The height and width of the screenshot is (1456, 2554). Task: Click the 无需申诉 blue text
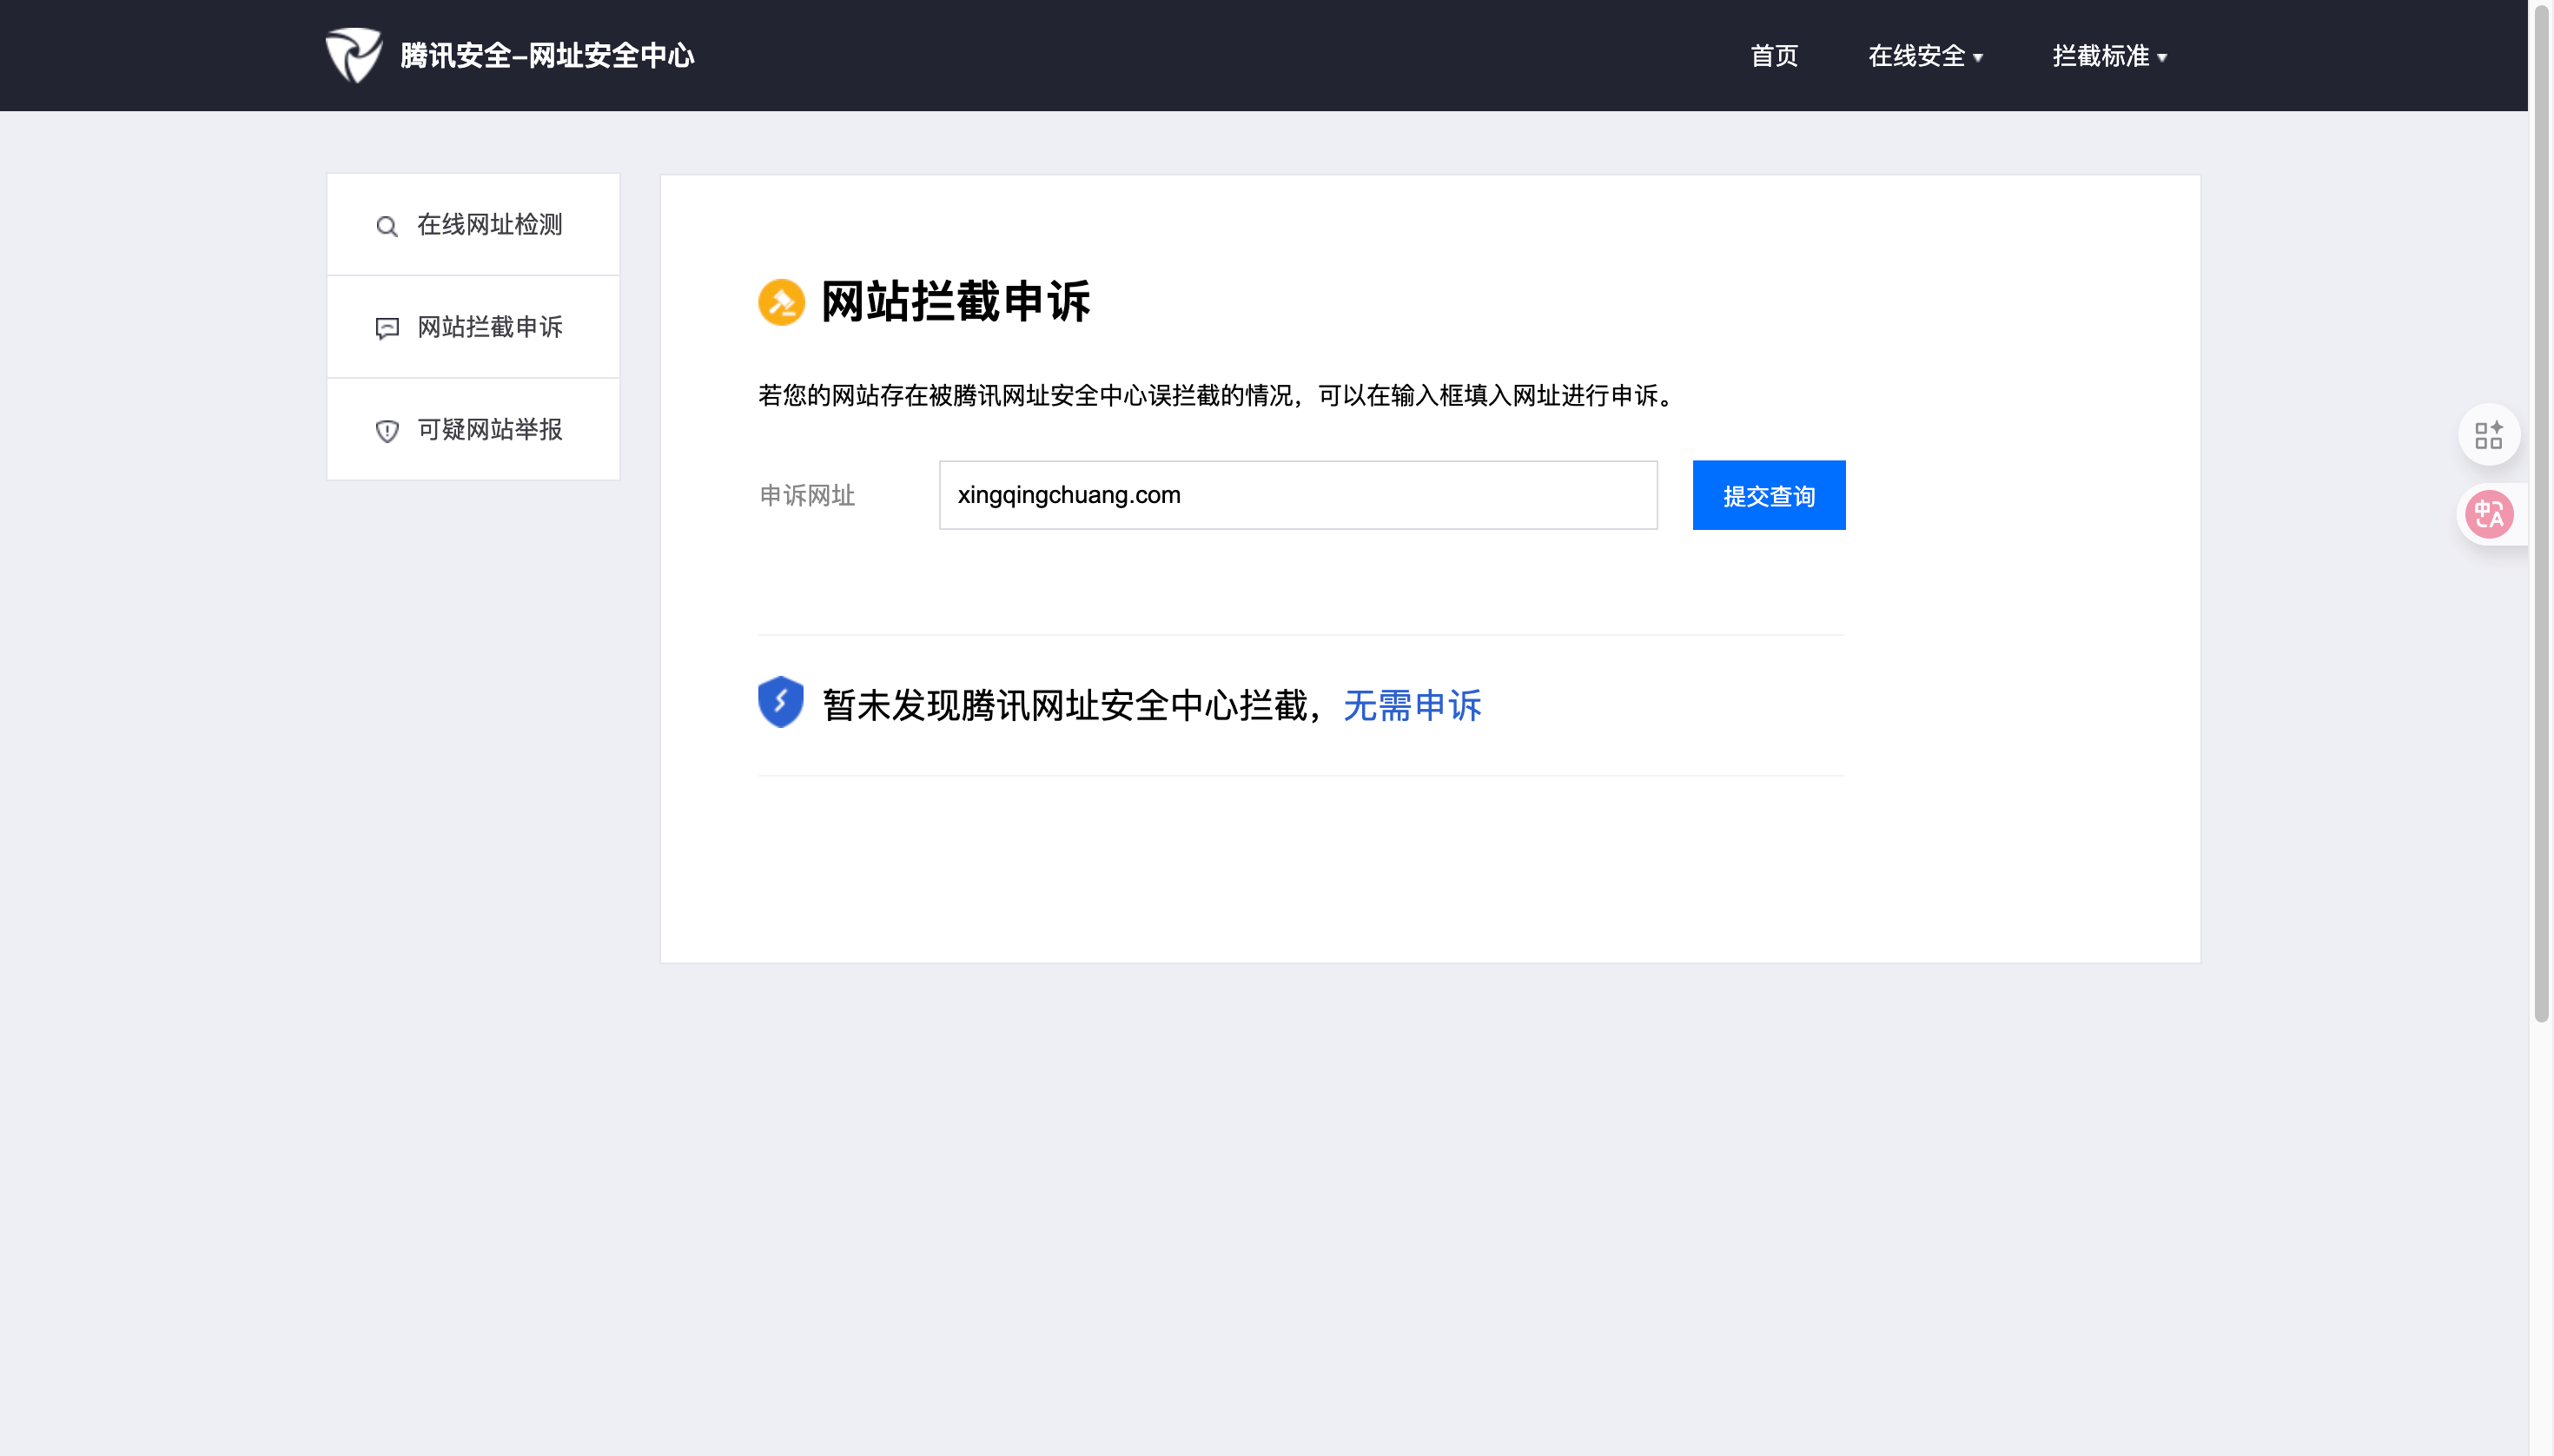point(1411,706)
